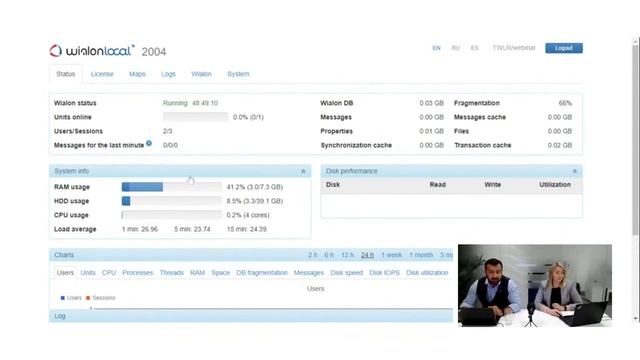Click the Transaction cache 0.02 GB value
The image size is (640, 360).
560,145
